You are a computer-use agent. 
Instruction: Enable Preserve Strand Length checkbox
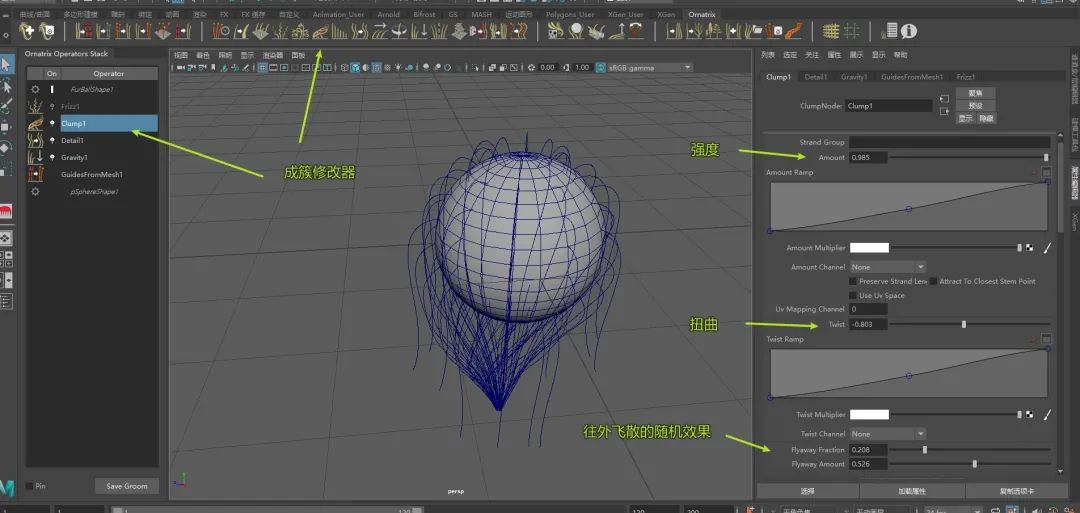click(852, 282)
